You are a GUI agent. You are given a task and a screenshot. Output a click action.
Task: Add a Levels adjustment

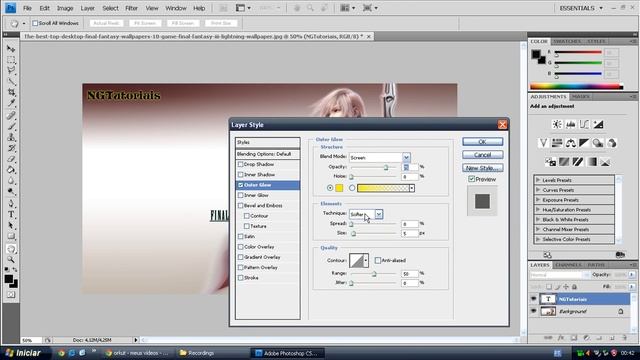pyautogui.click(x=571, y=124)
